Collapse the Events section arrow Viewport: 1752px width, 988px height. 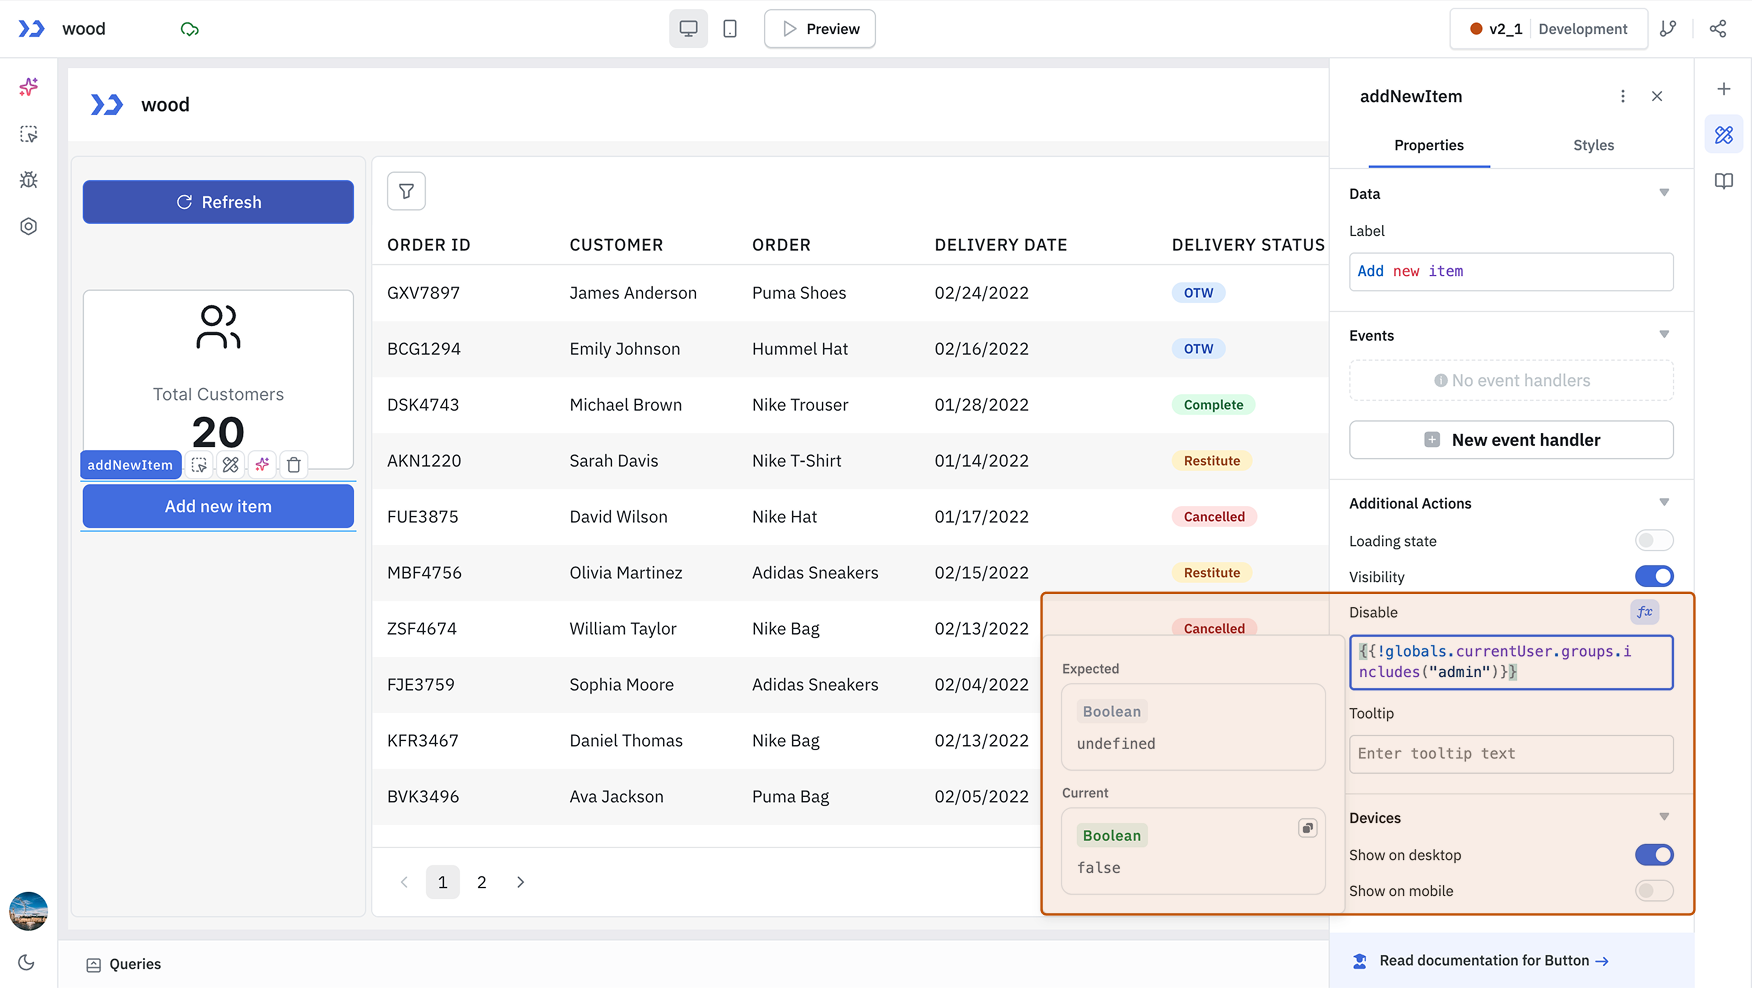(1664, 335)
